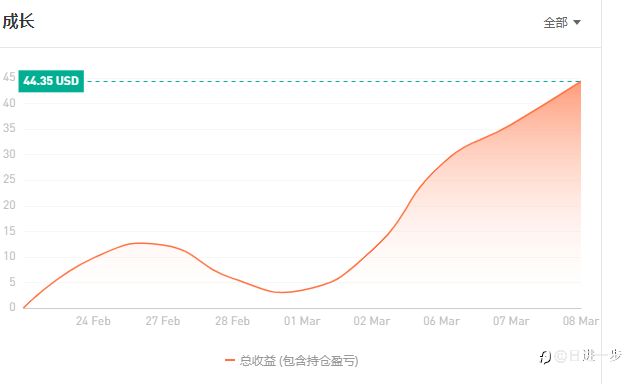
Task: Select the 24 Feb axis date
Action: coord(93,321)
